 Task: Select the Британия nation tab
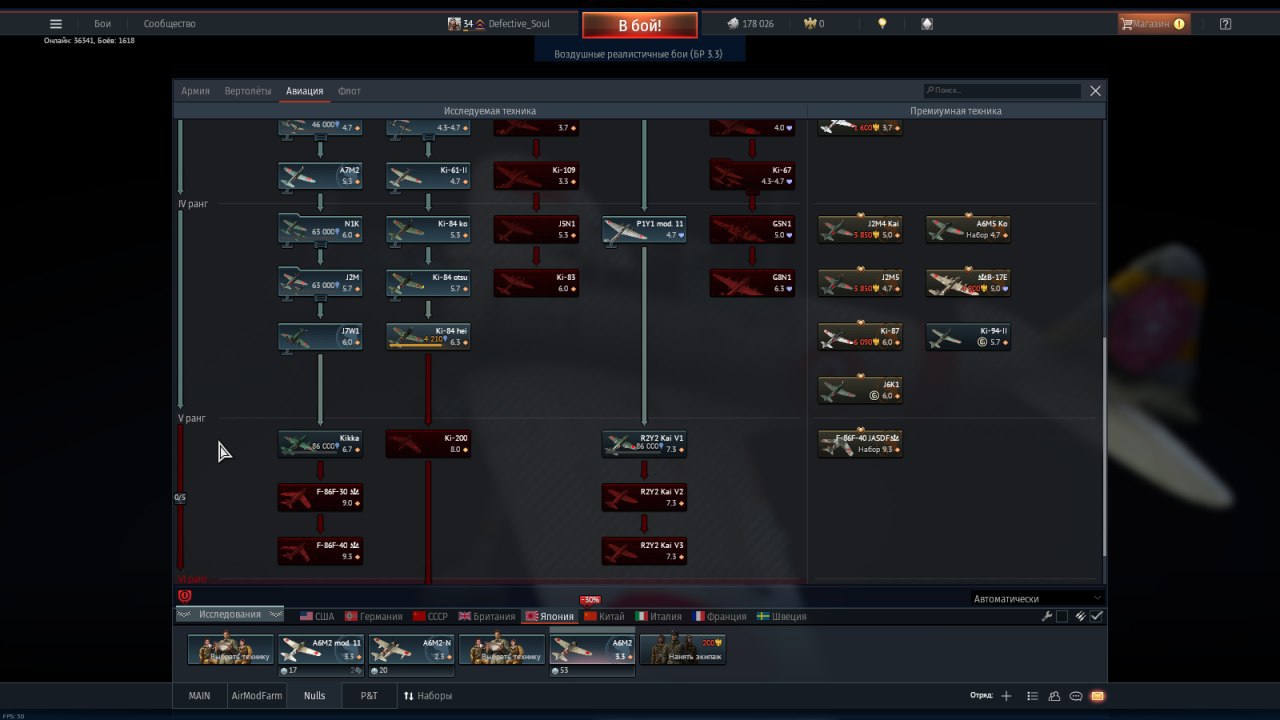(x=488, y=616)
